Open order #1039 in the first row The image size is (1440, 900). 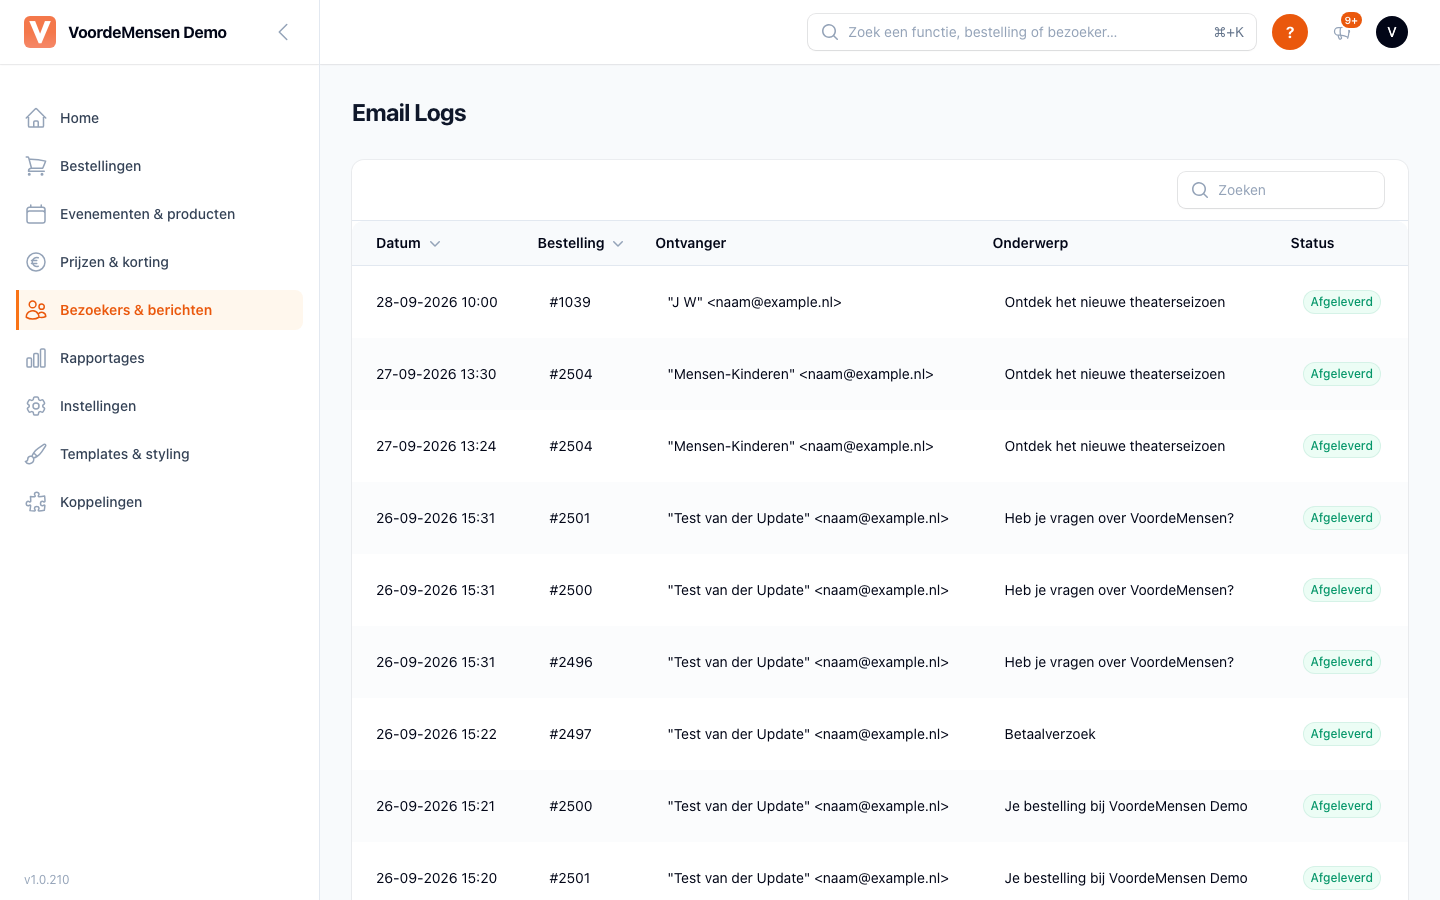tap(570, 302)
